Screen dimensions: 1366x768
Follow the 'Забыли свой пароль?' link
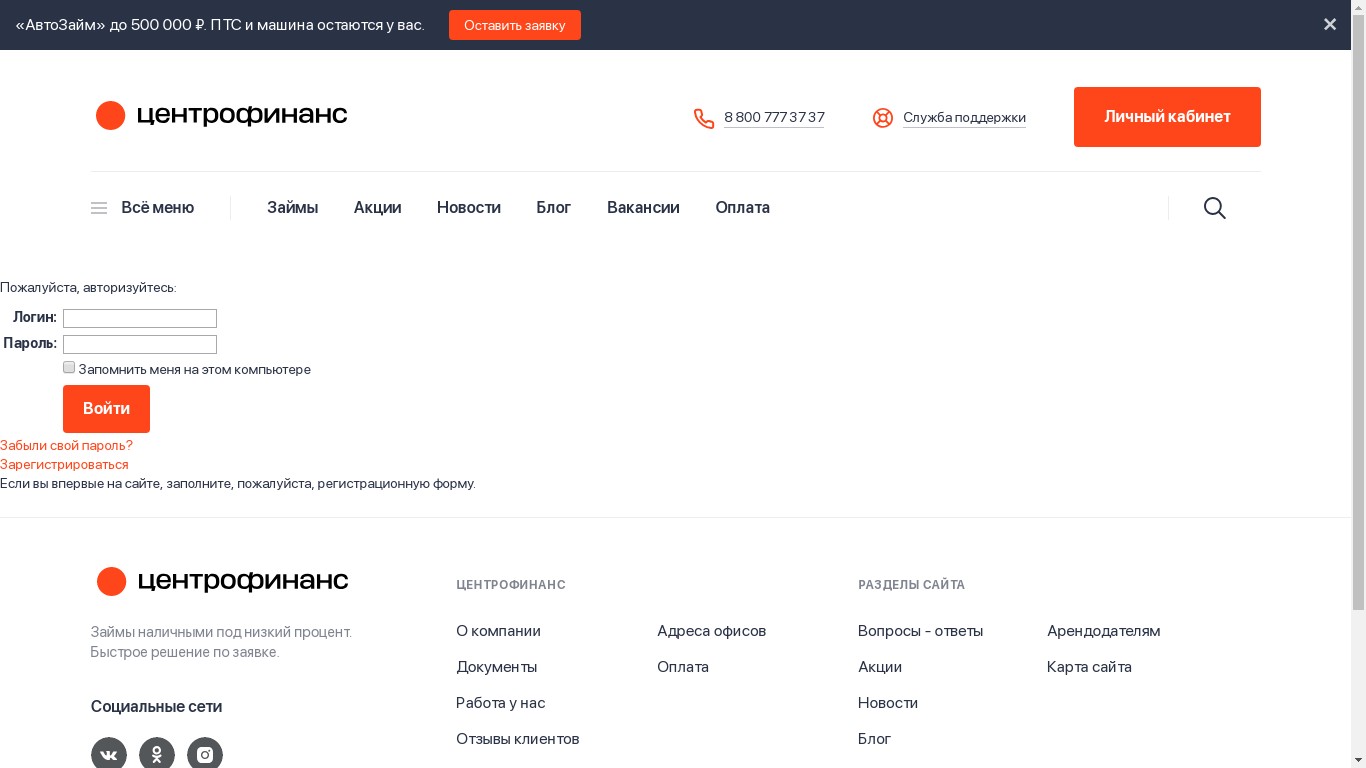click(66, 446)
